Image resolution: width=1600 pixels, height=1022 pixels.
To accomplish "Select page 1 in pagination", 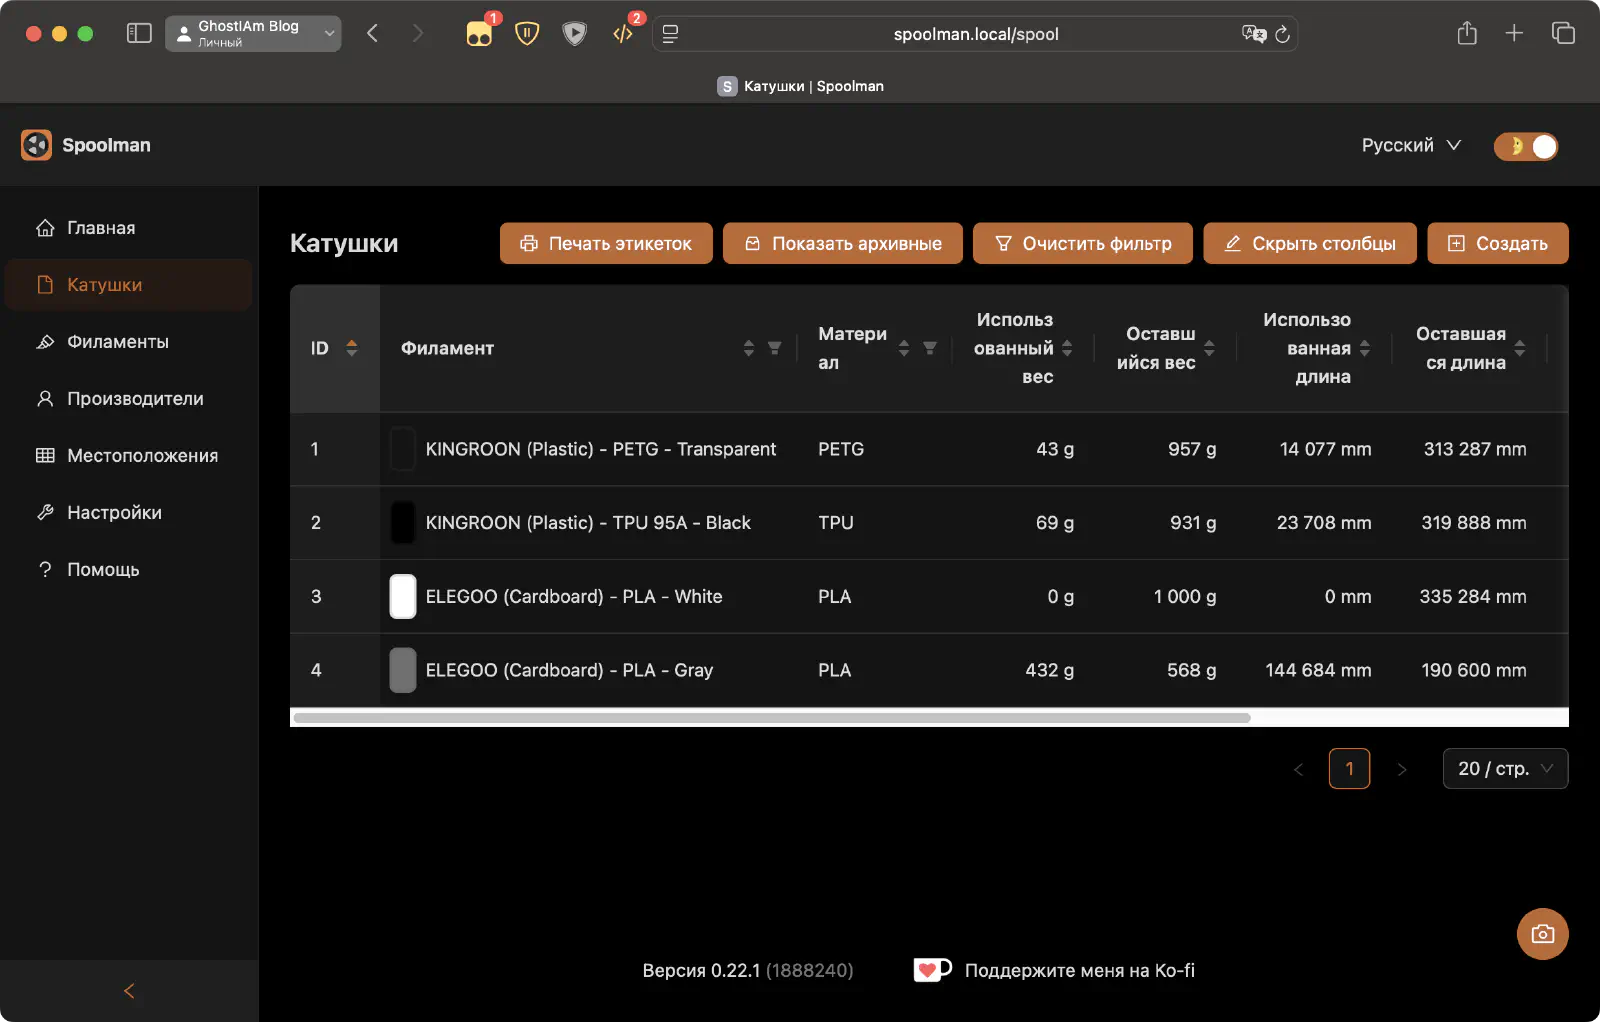I will coord(1349,769).
